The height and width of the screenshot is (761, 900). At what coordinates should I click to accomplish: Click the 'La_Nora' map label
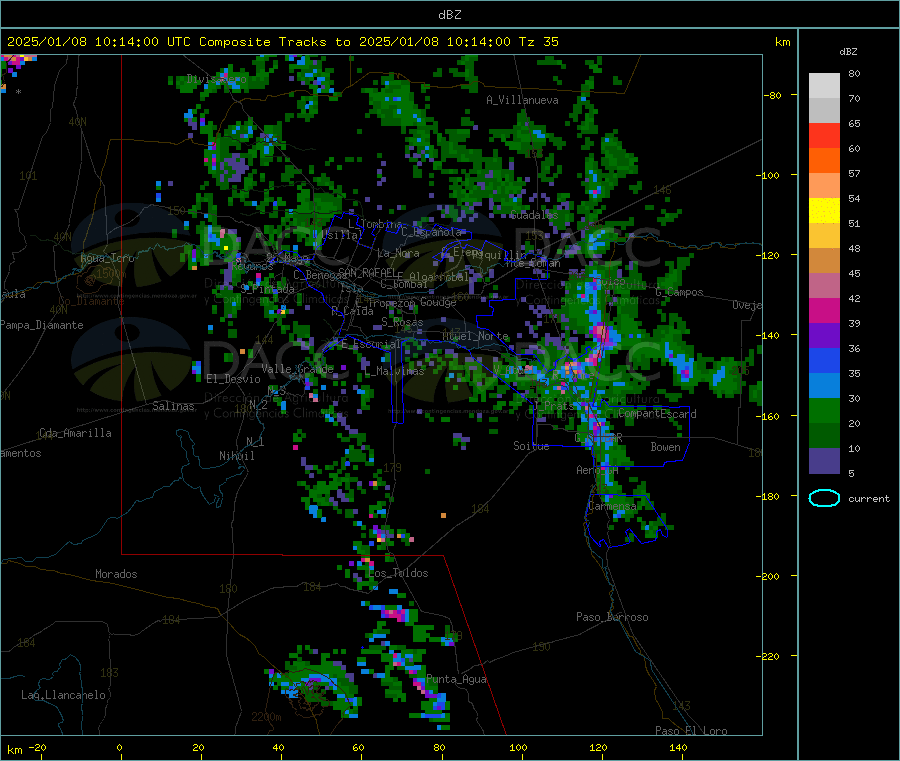398,253
